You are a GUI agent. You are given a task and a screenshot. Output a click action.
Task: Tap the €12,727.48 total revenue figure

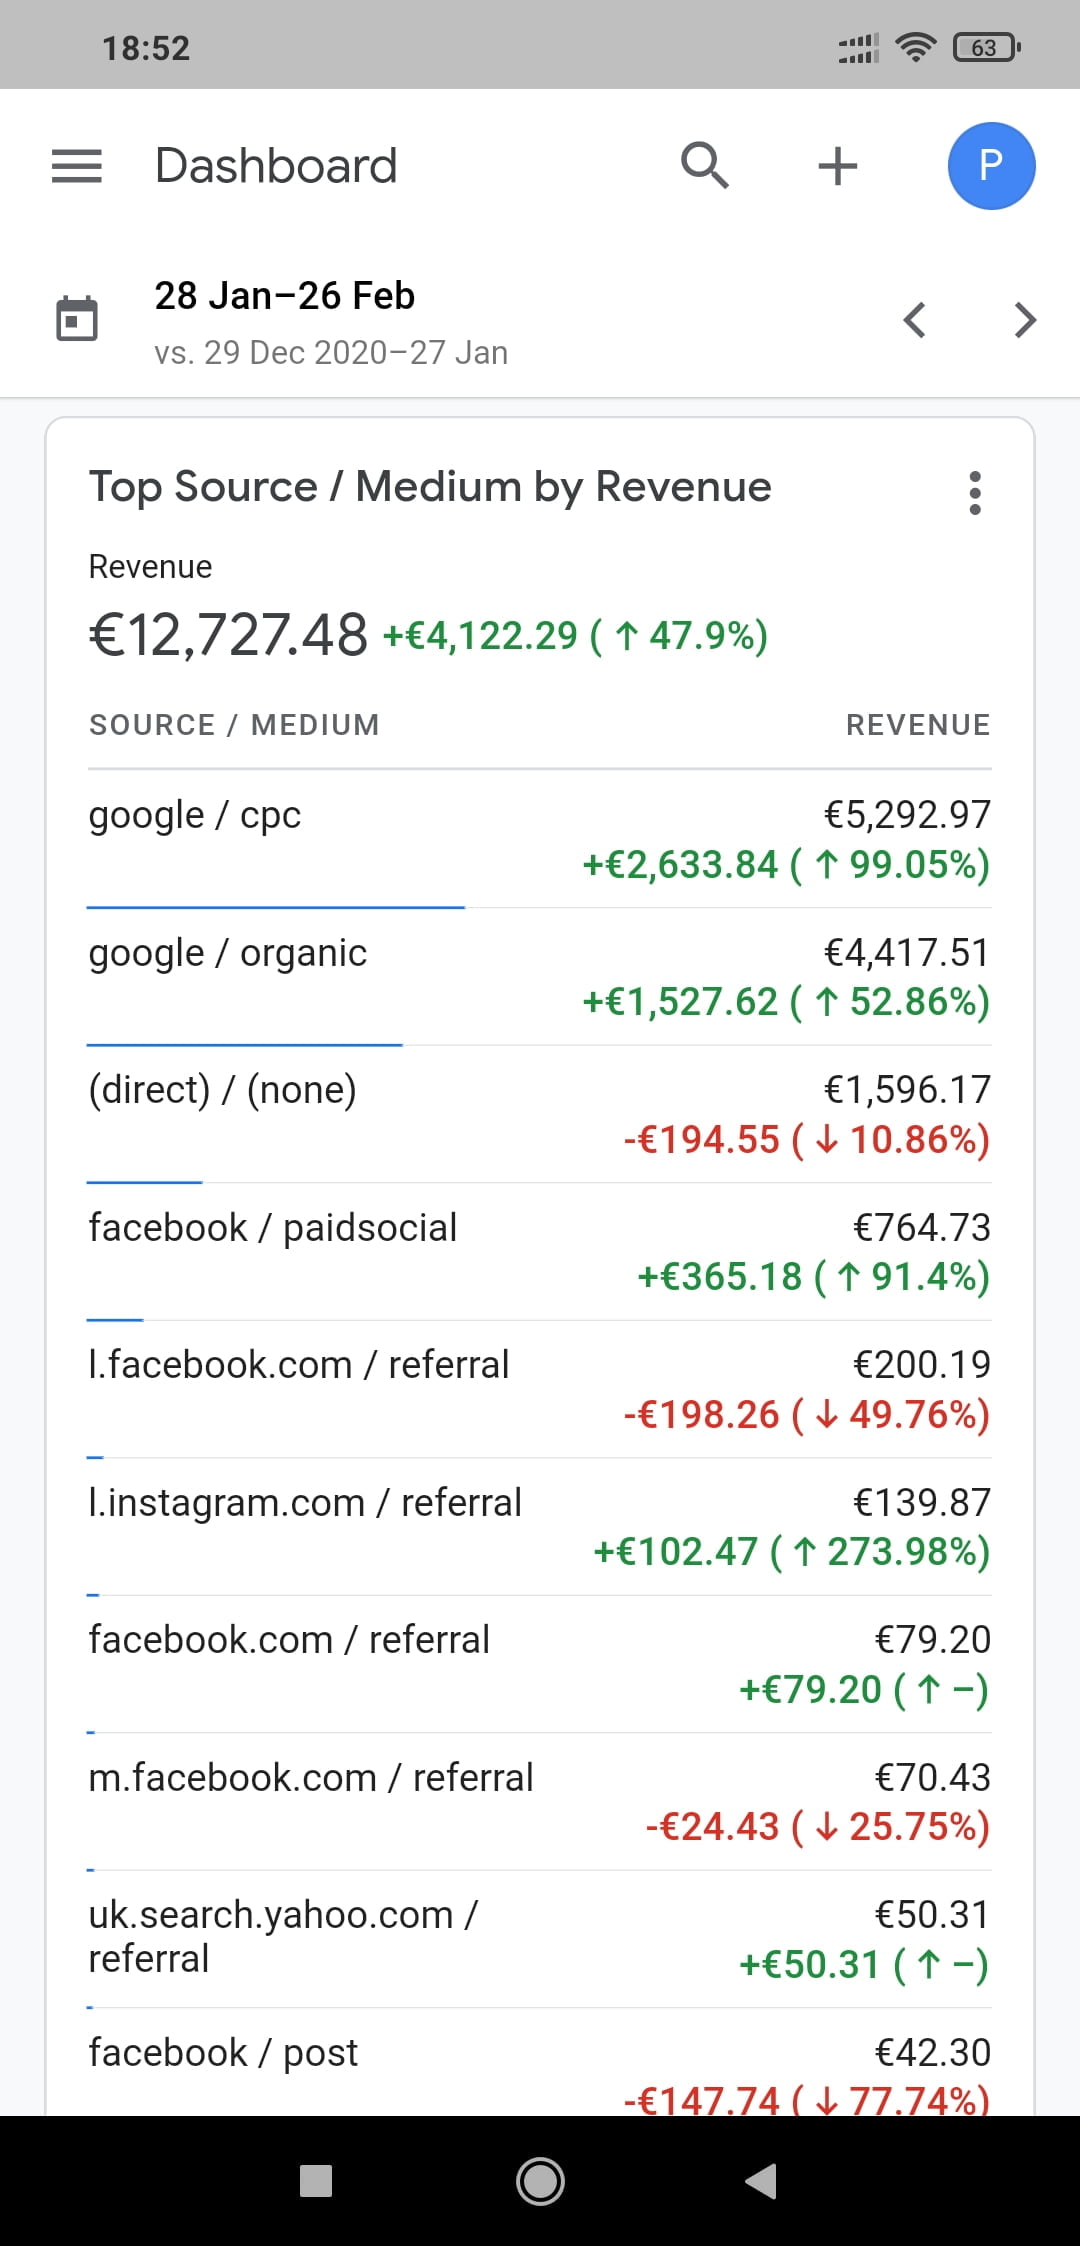pyautogui.click(x=229, y=635)
